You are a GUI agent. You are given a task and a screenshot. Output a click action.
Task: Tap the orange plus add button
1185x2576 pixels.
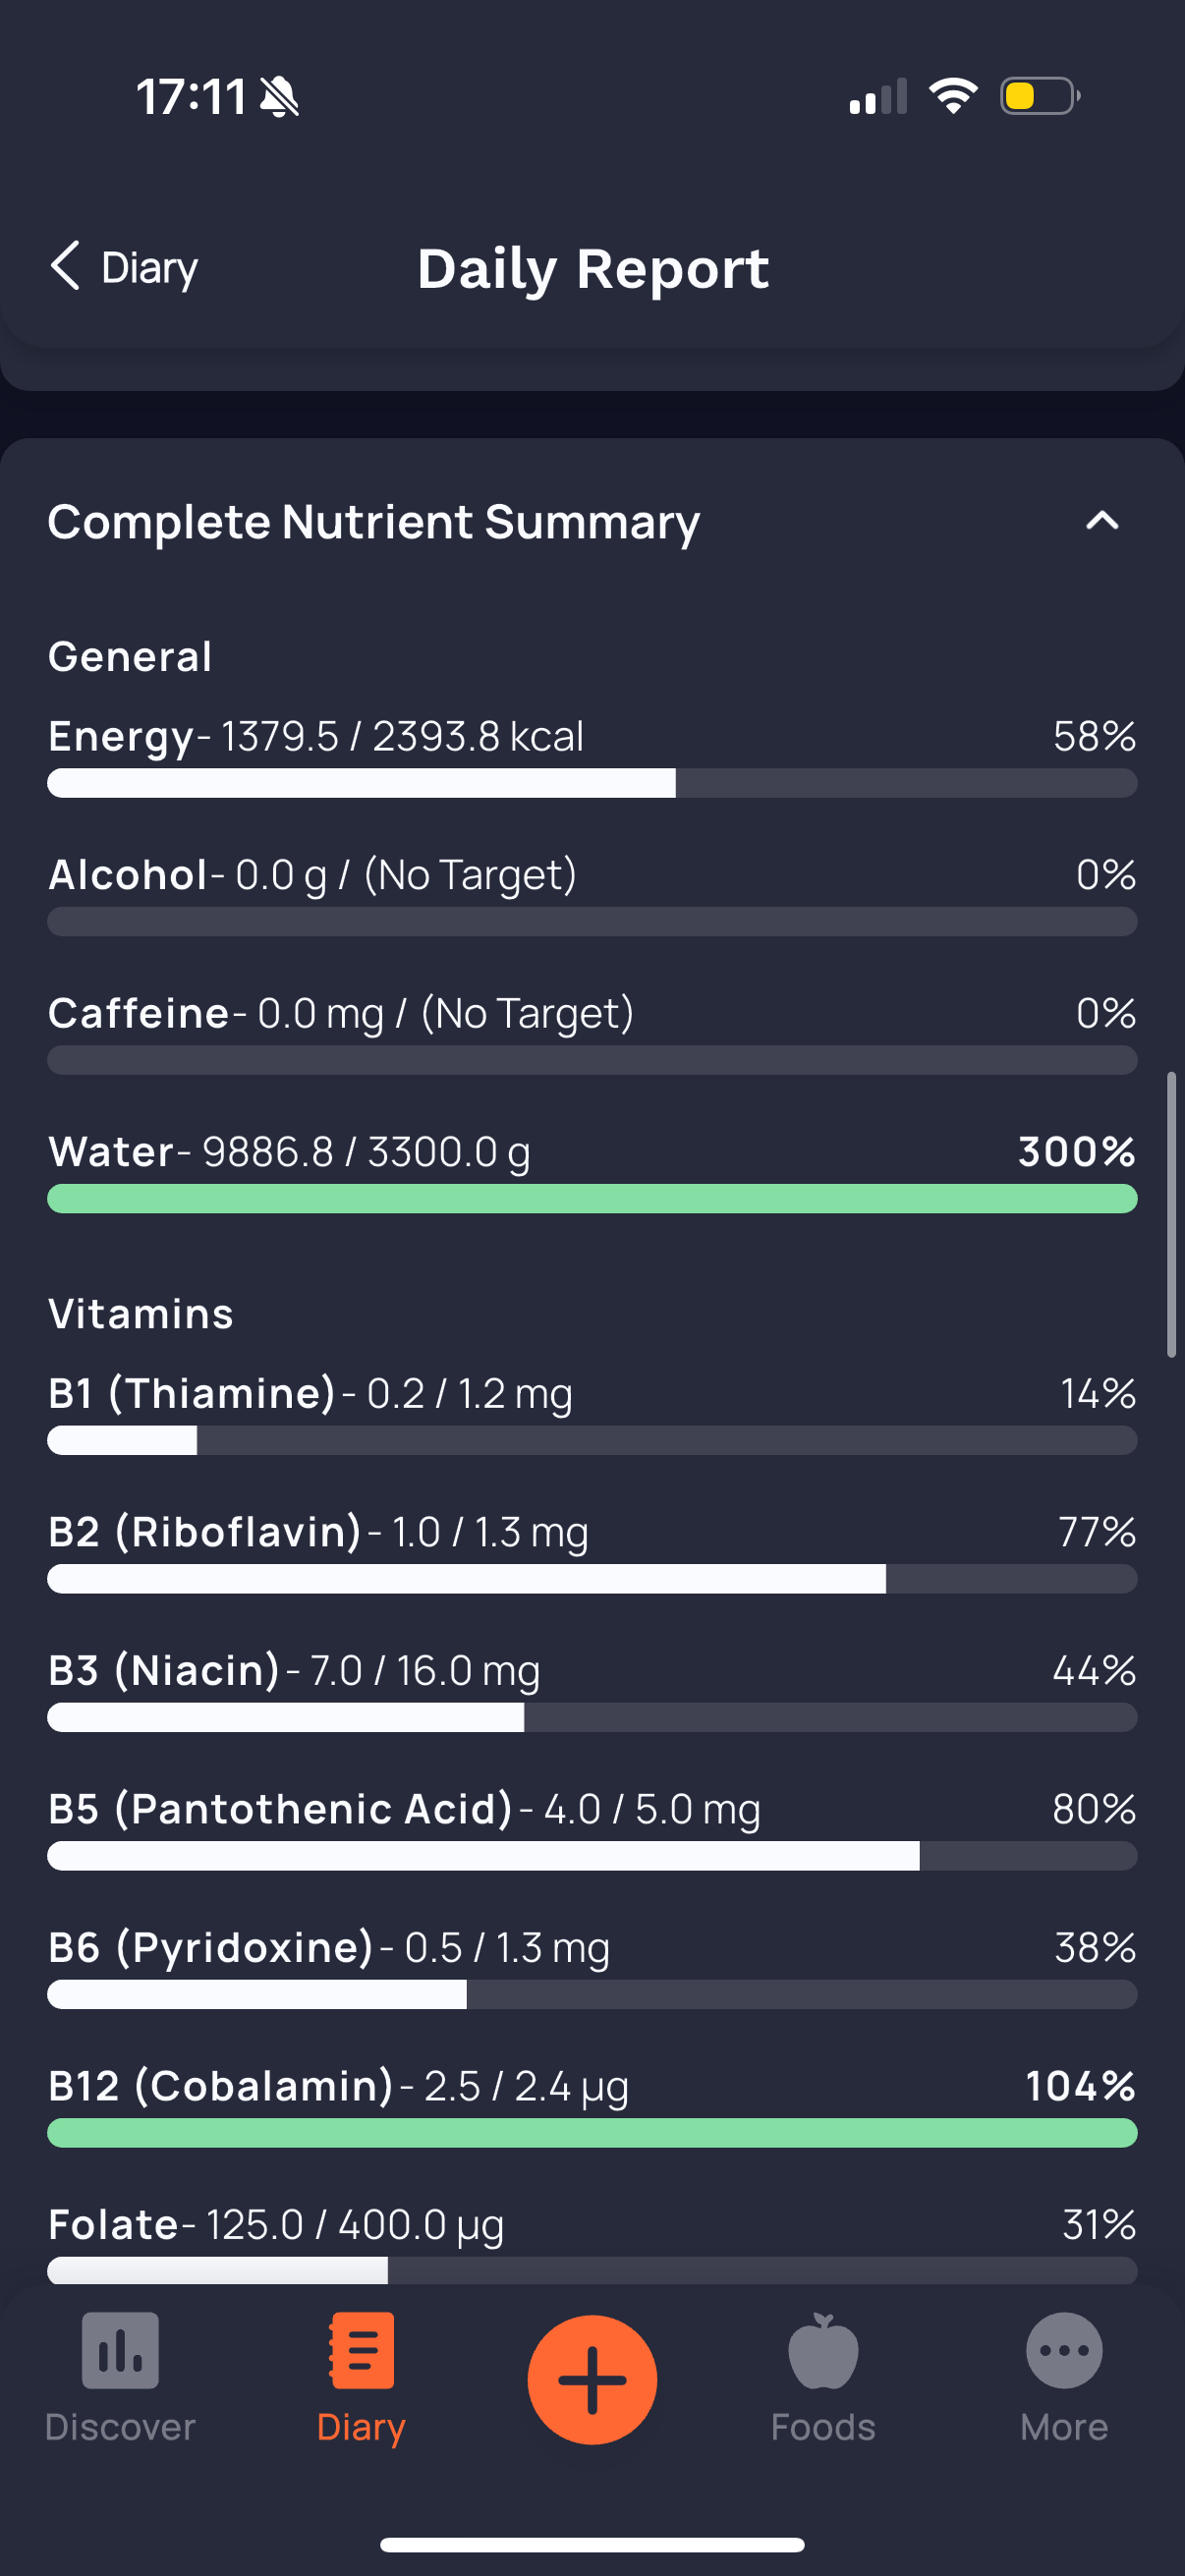pos(592,2379)
